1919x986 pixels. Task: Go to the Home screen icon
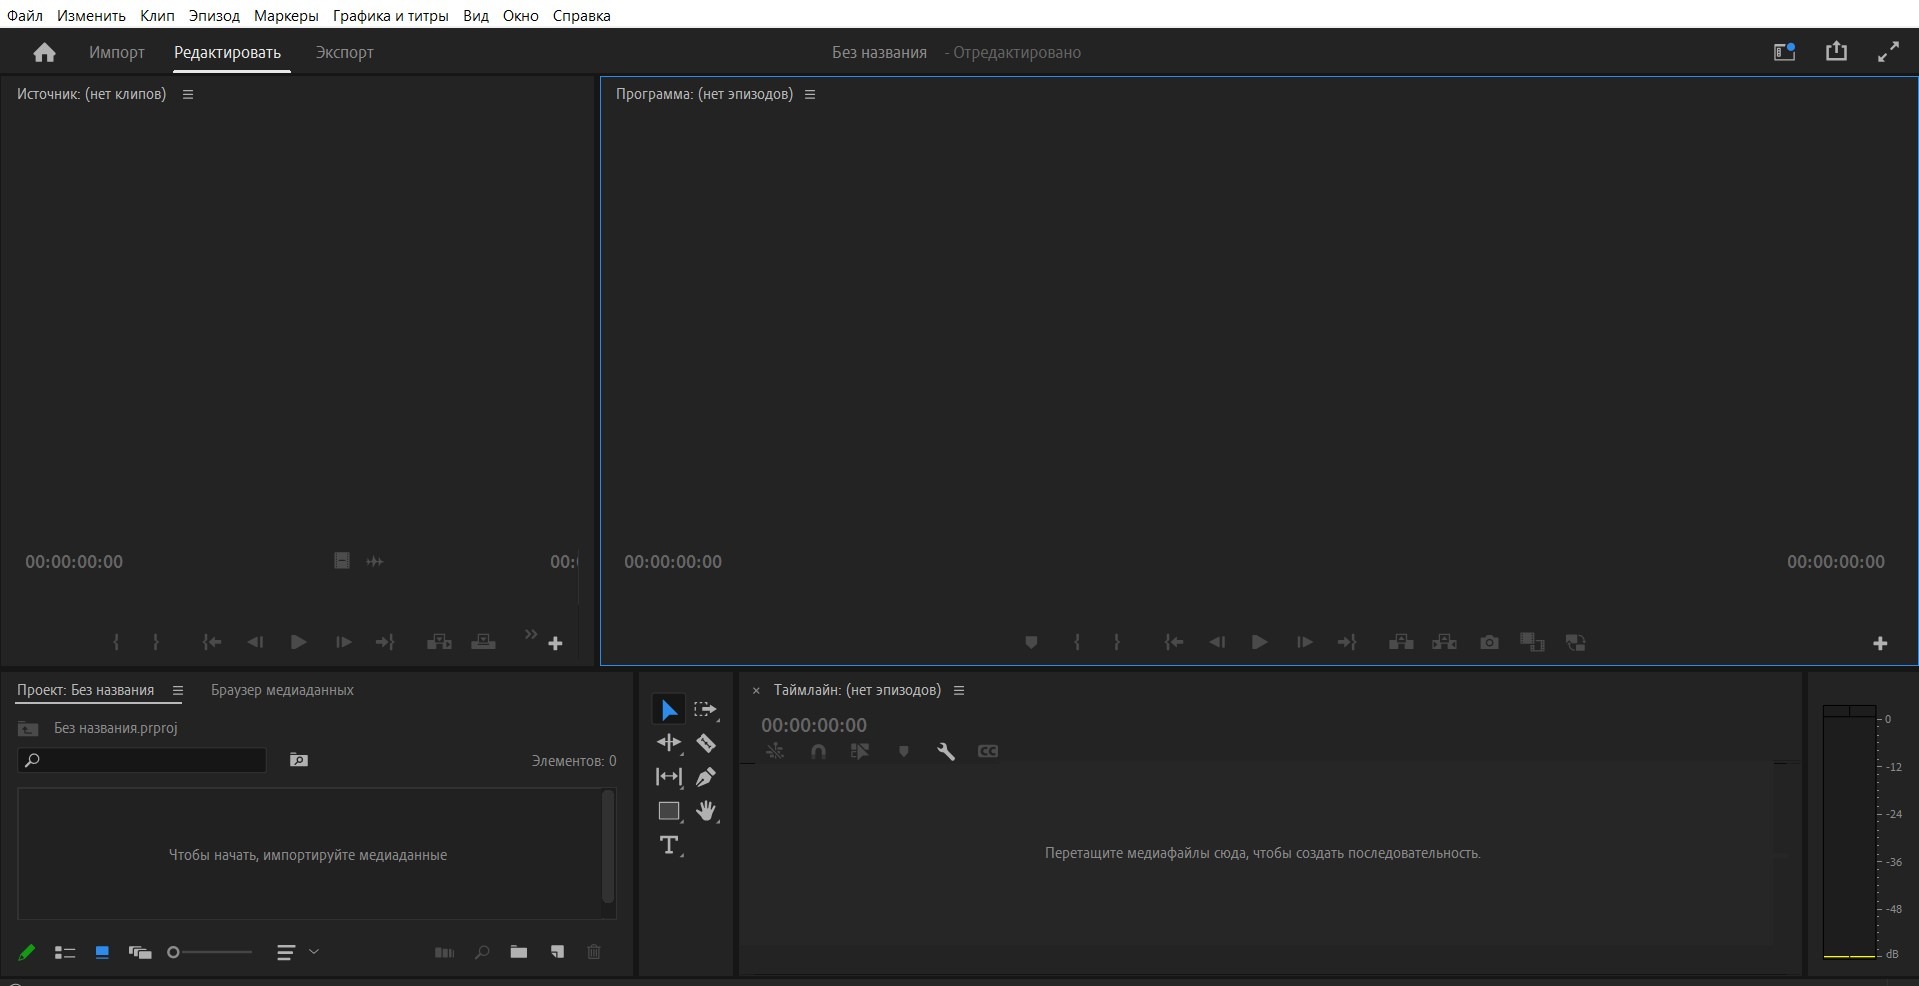44,52
